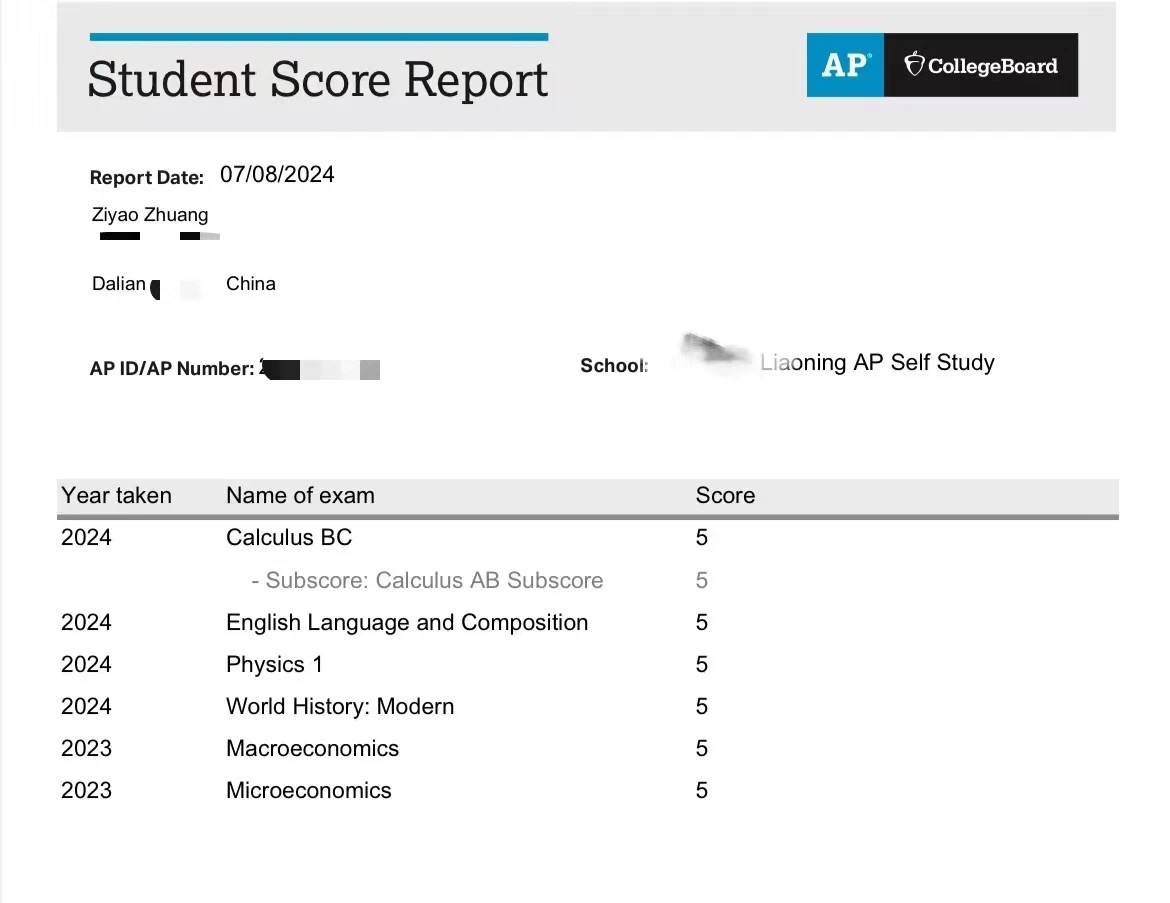1170x903 pixels.
Task: Click the country name China
Action: coord(250,284)
